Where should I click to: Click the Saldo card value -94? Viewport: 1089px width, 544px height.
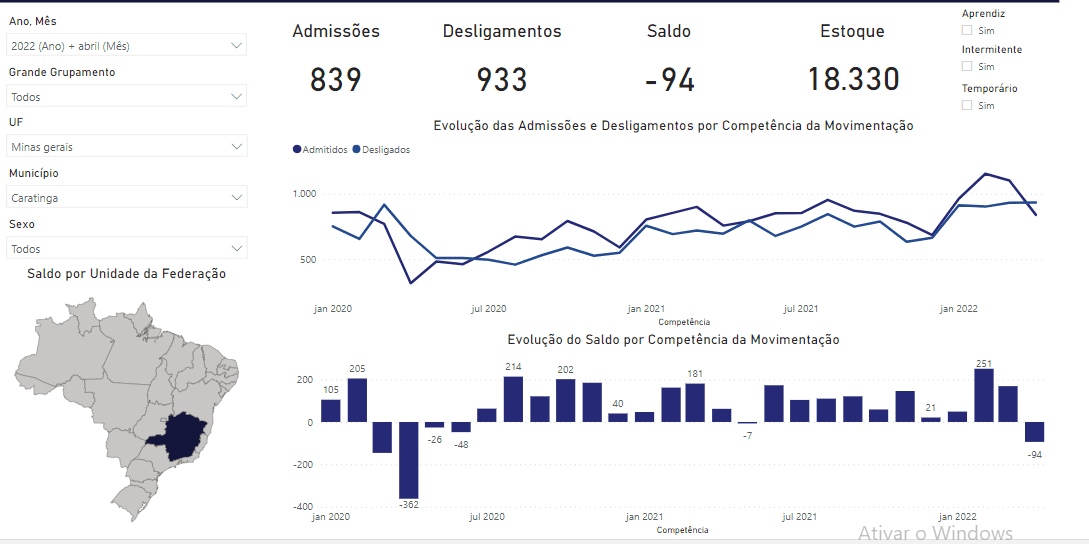pyautogui.click(x=669, y=80)
